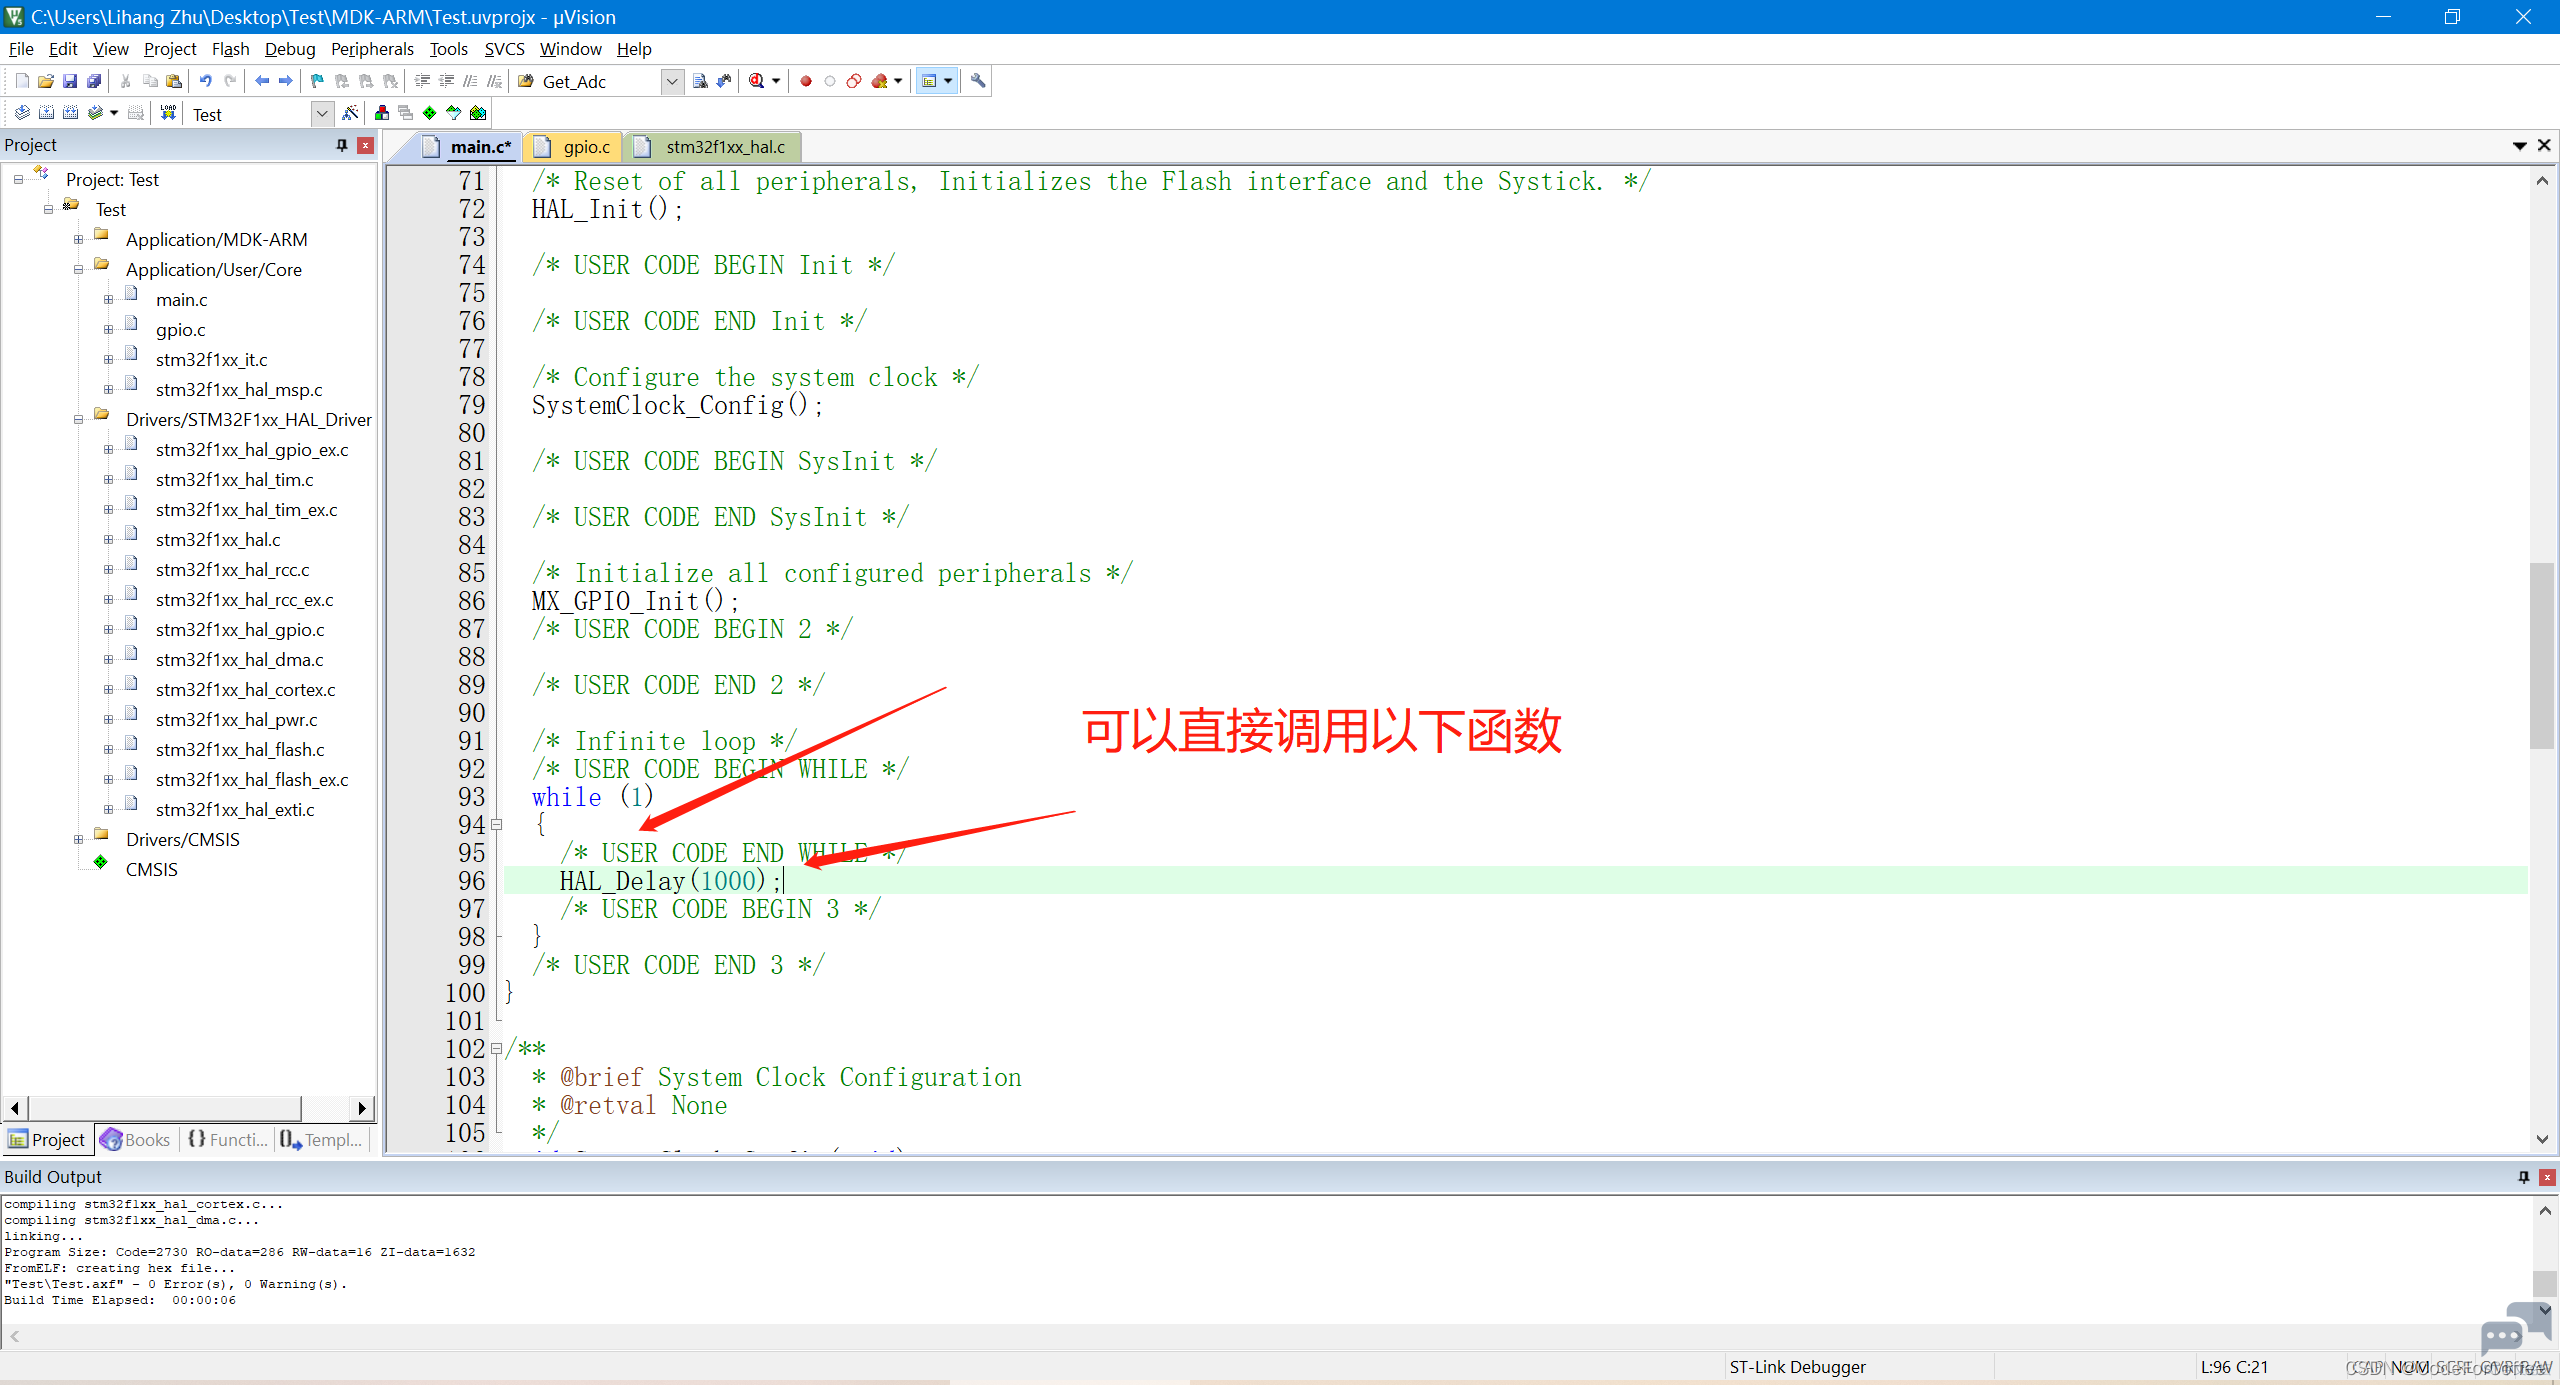
Task: Click the Open file toolbar icon
Action: pos(46,81)
